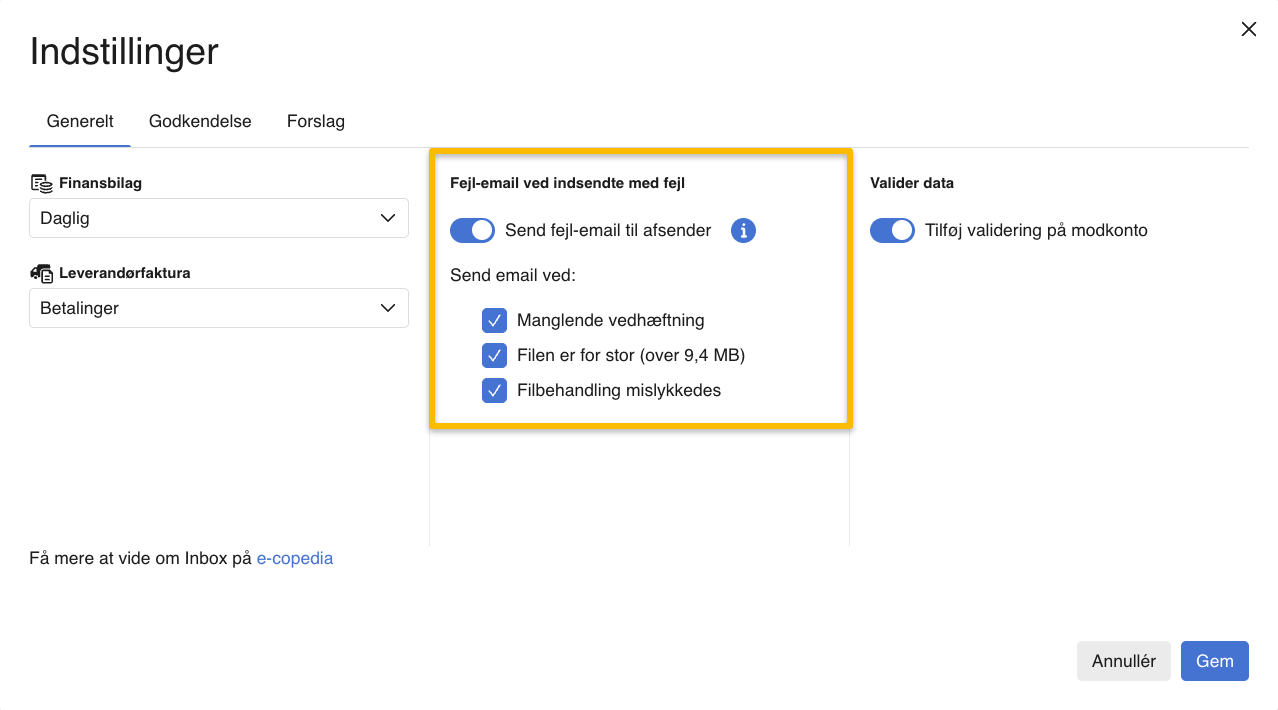Disable Send fejl-email til afsender
The image size is (1278, 710).
pos(472,231)
